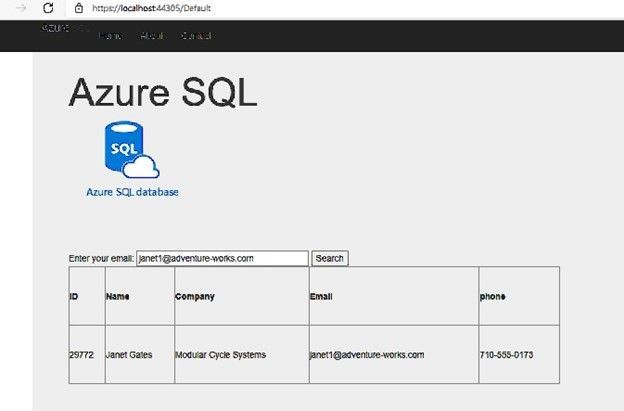Go to the Home nav item
The image size is (624, 411).
110,36
